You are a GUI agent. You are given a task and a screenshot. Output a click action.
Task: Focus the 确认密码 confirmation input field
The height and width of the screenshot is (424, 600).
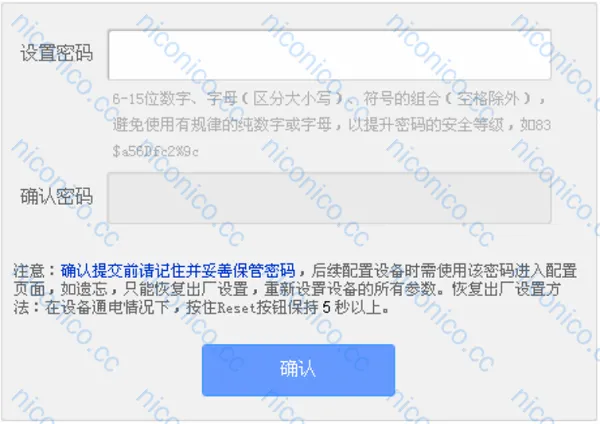click(329, 198)
